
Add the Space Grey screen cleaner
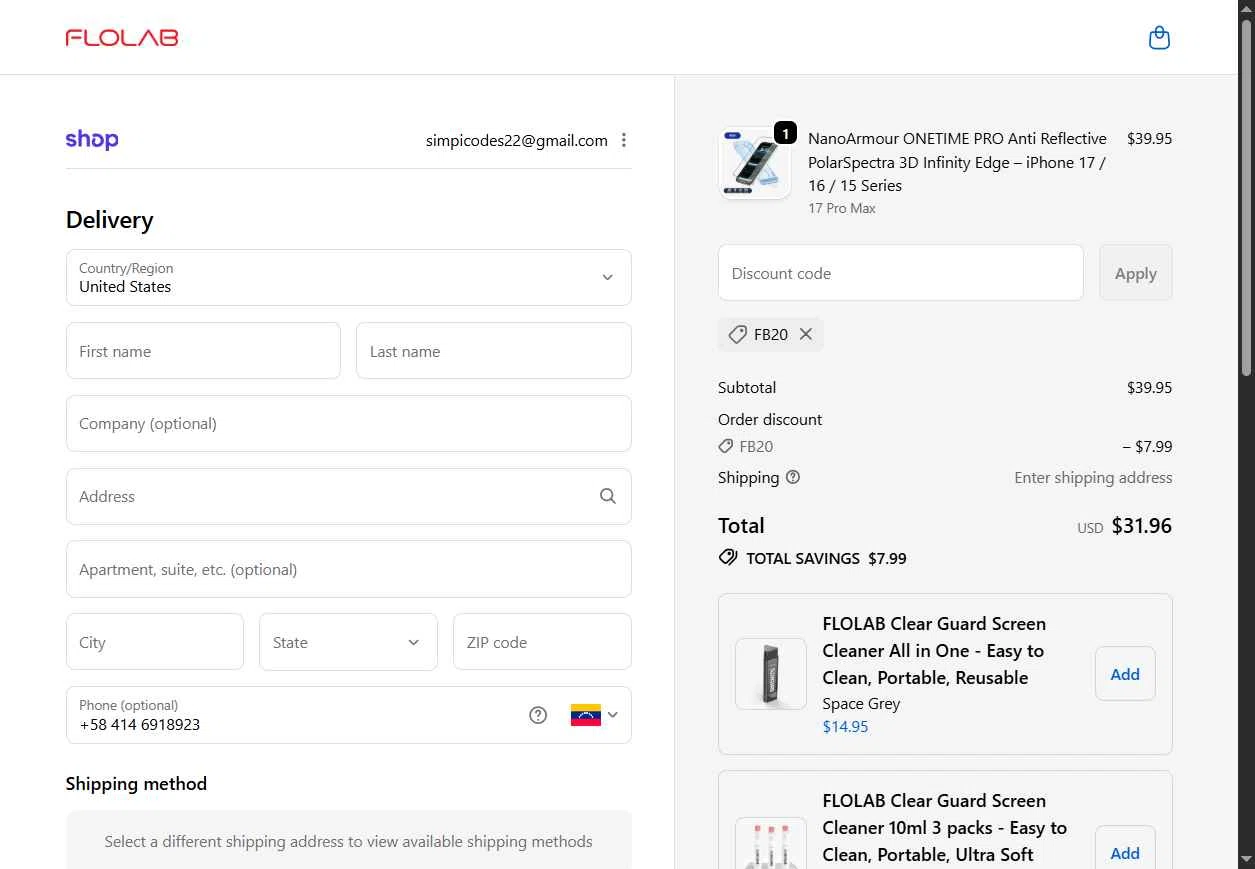coord(1125,674)
